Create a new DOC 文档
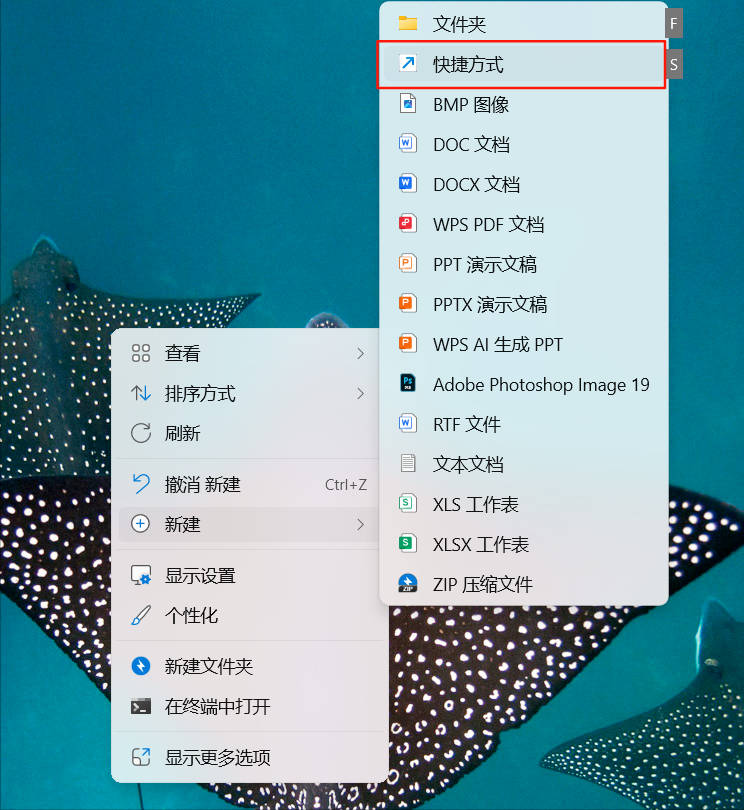 pyautogui.click(x=523, y=144)
